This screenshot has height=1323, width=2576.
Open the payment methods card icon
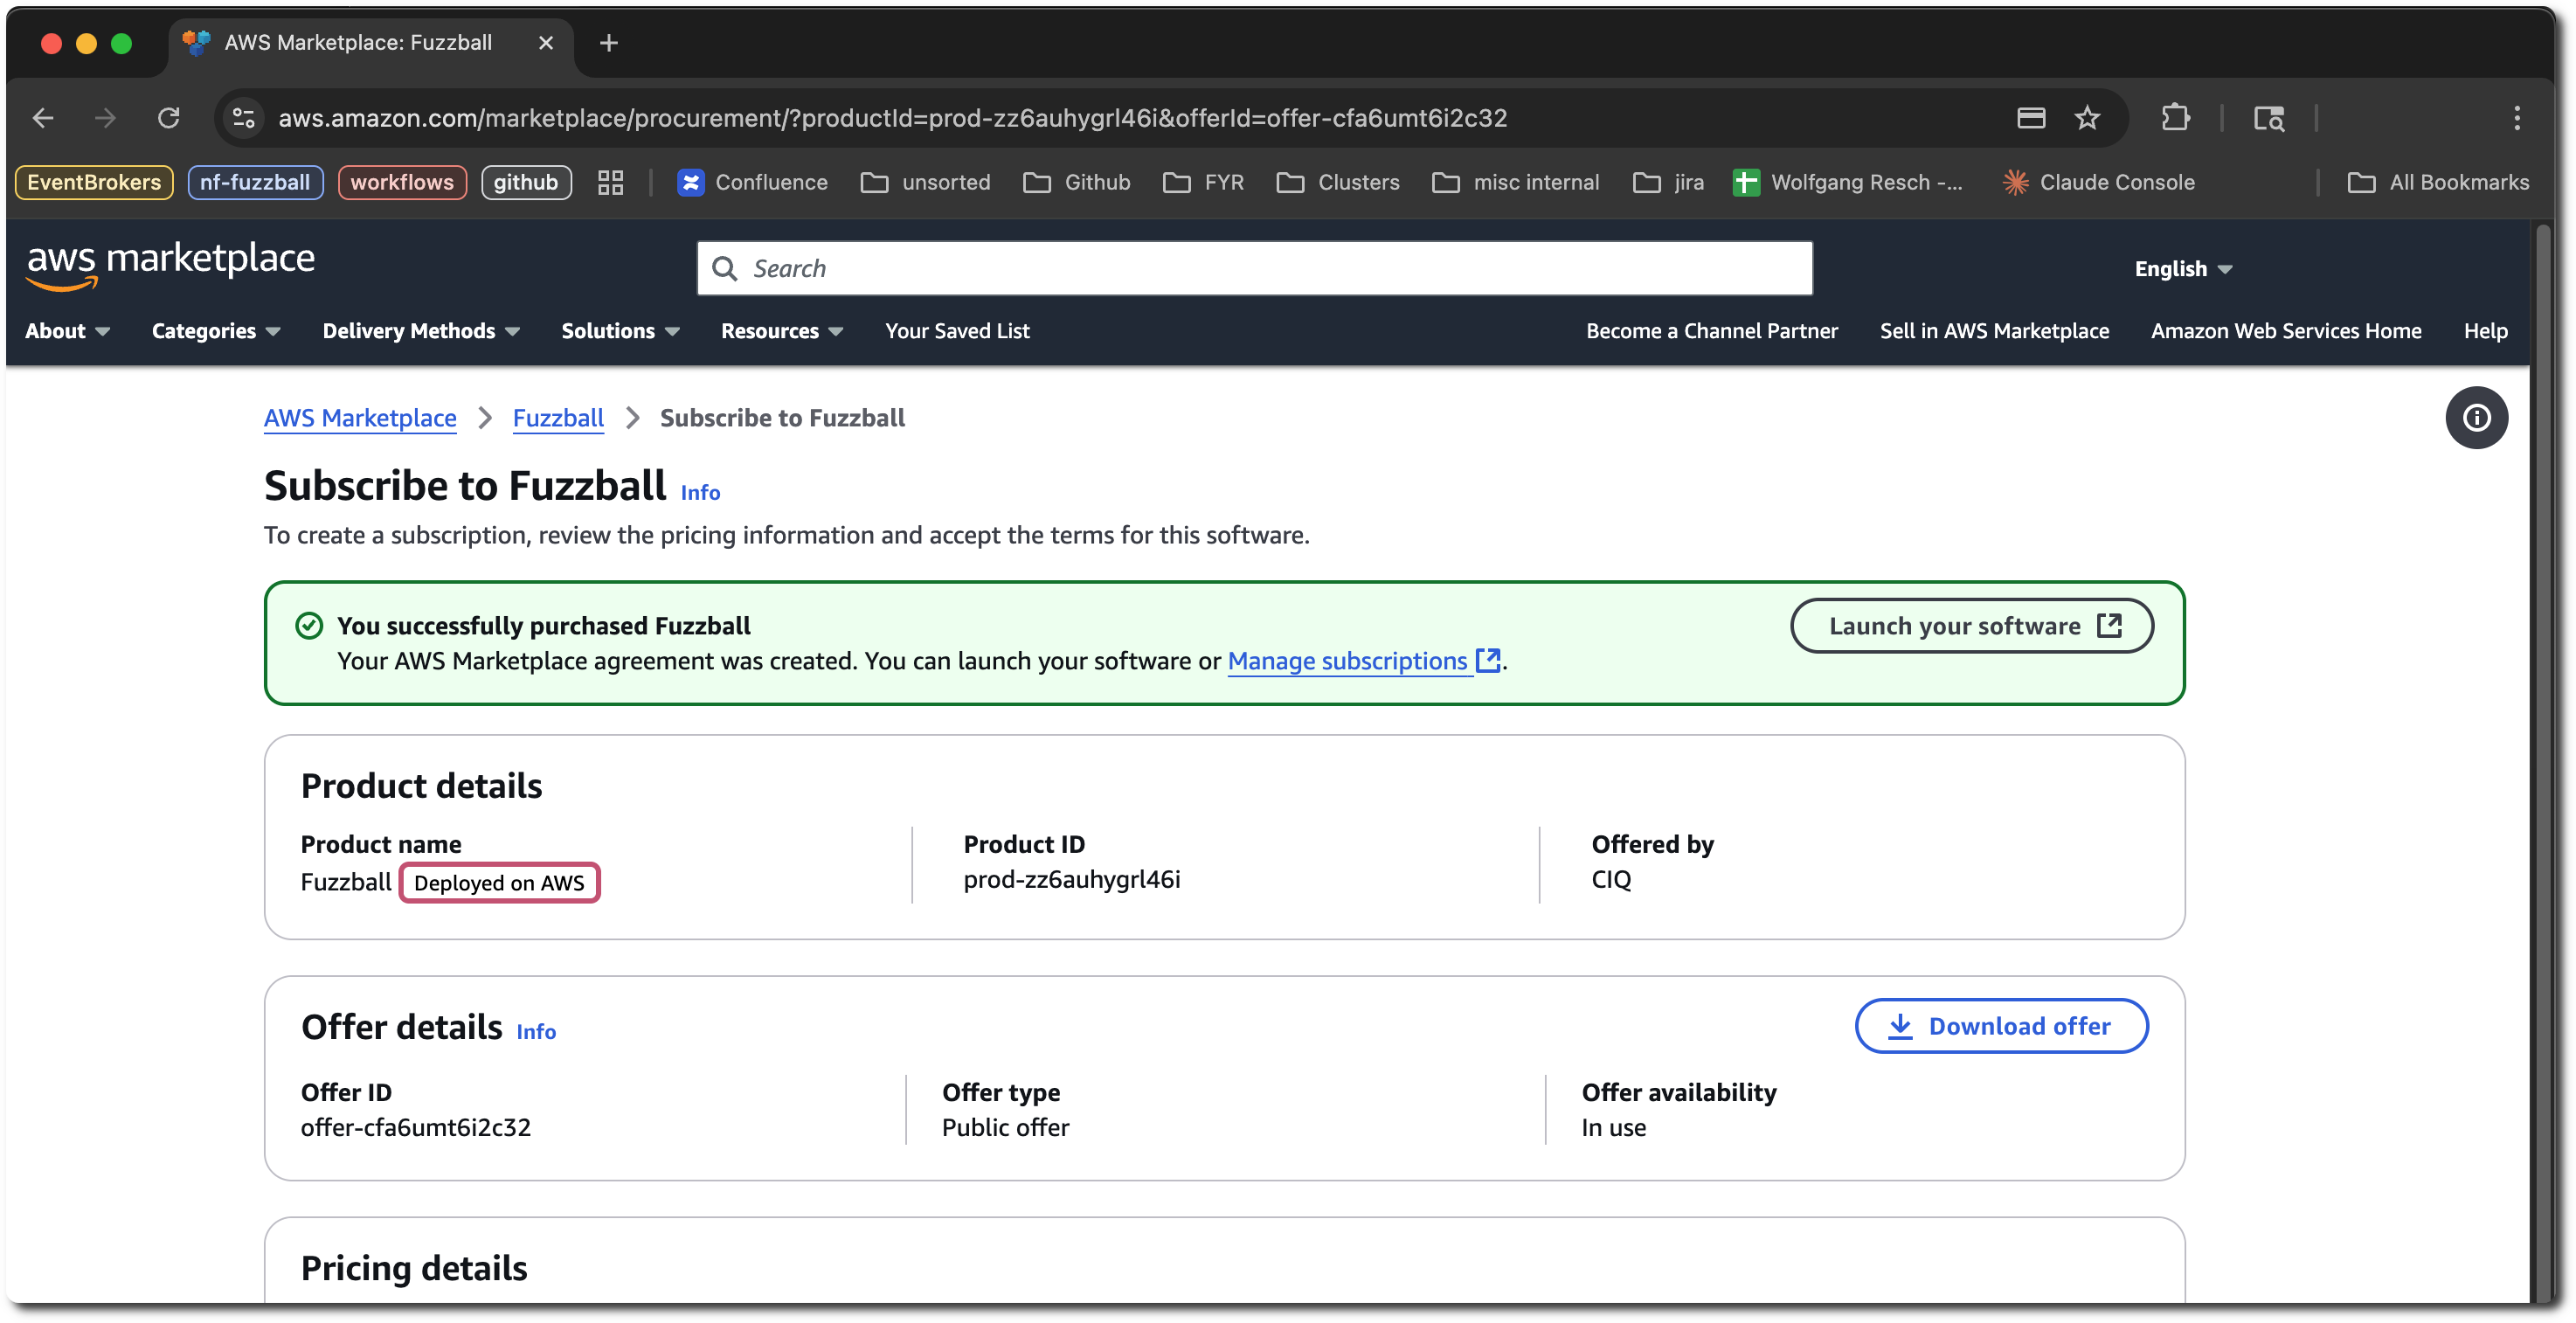2031,118
